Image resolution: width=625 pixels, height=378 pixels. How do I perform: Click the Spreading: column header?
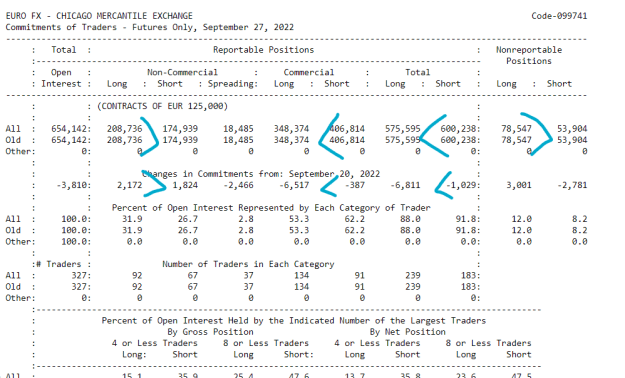tap(233, 84)
